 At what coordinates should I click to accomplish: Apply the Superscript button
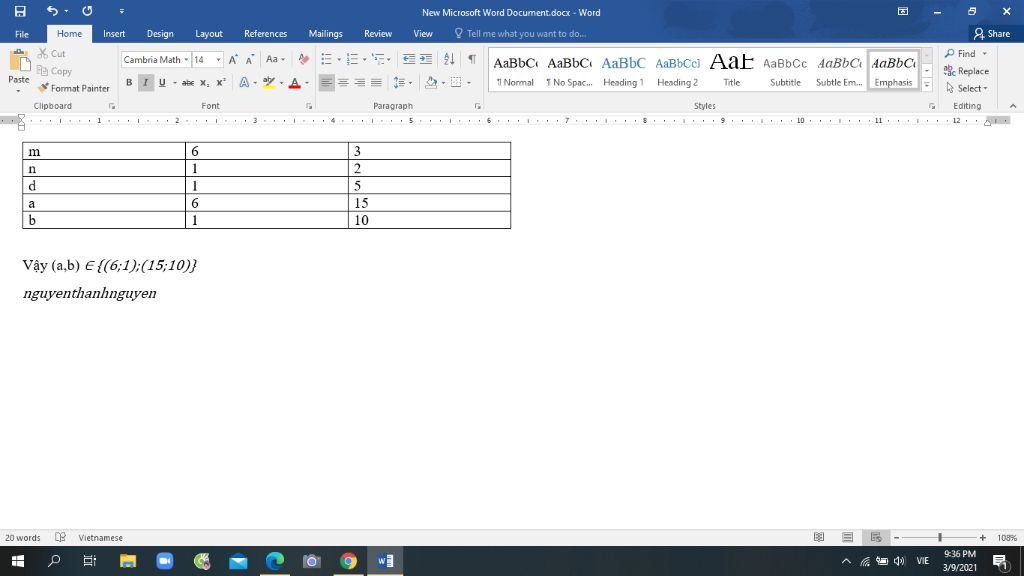click(221, 83)
